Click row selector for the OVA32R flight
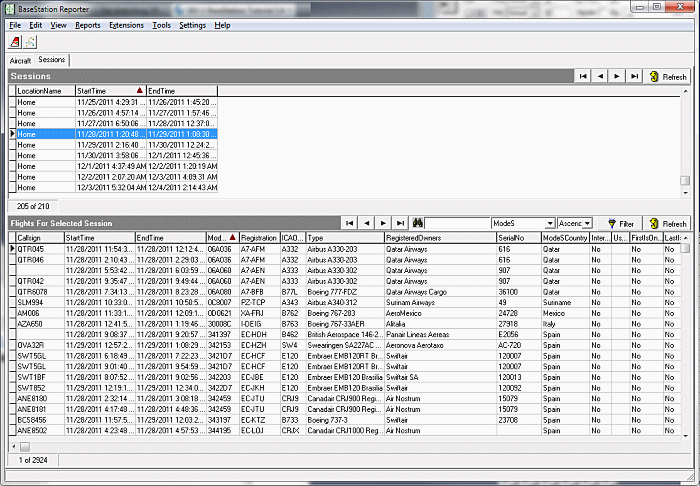The image size is (700, 486). pos(12,345)
